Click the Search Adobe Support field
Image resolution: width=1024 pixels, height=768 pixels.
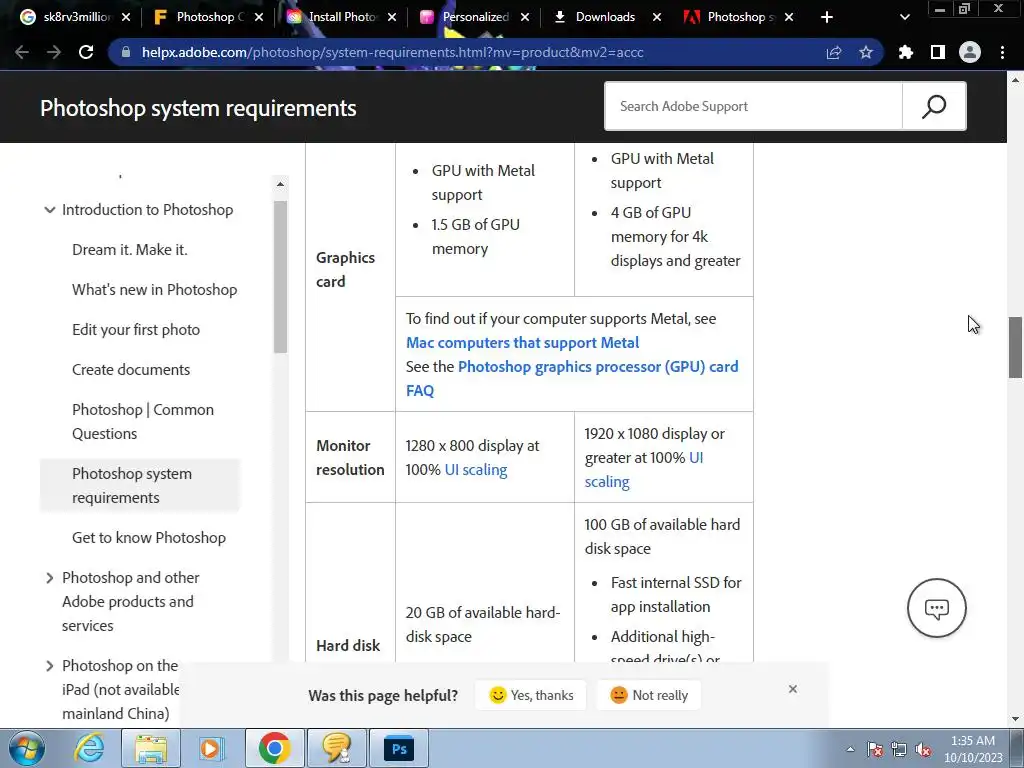coord(754,106)
